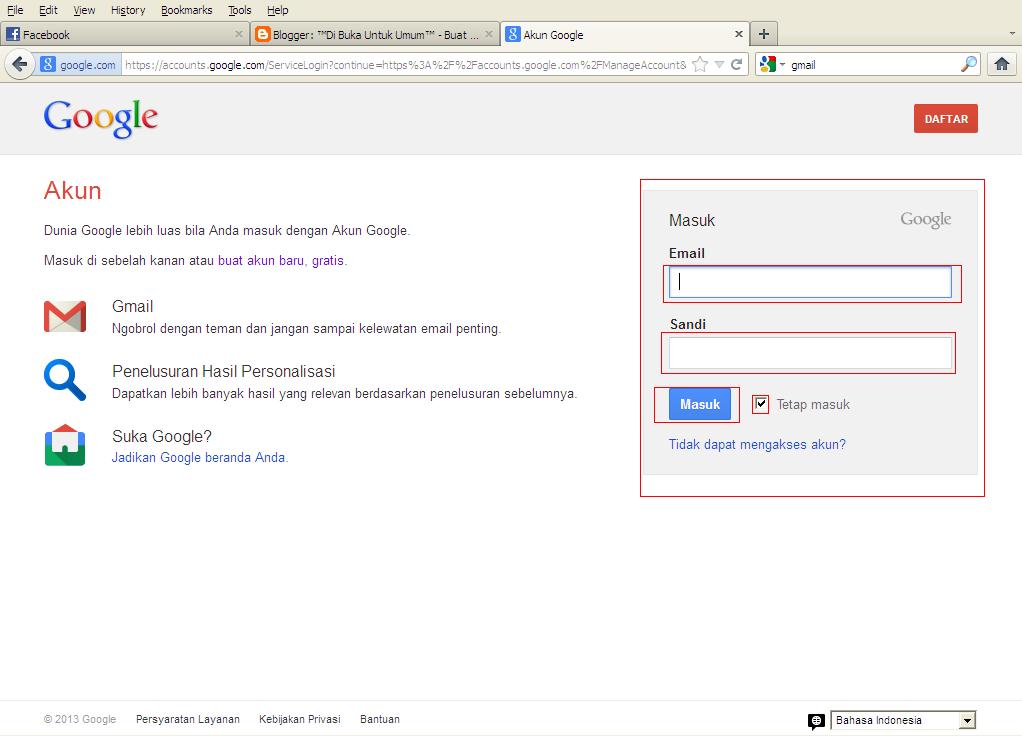Image resolution: width=1022 pixels, height=736 pixels.
Task: Click the Penelusuran Hasil Personalisasi heading
Action: (224, 371)
